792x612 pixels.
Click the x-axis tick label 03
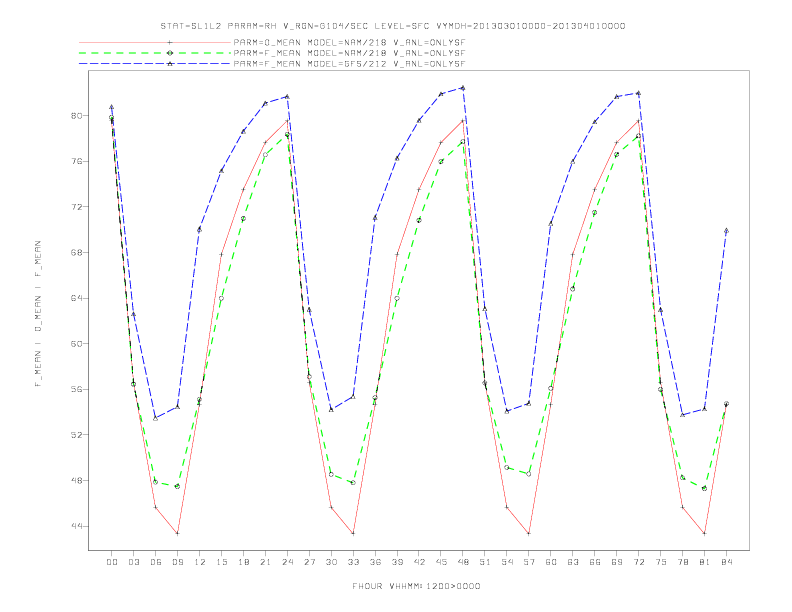tap(133, 562)
